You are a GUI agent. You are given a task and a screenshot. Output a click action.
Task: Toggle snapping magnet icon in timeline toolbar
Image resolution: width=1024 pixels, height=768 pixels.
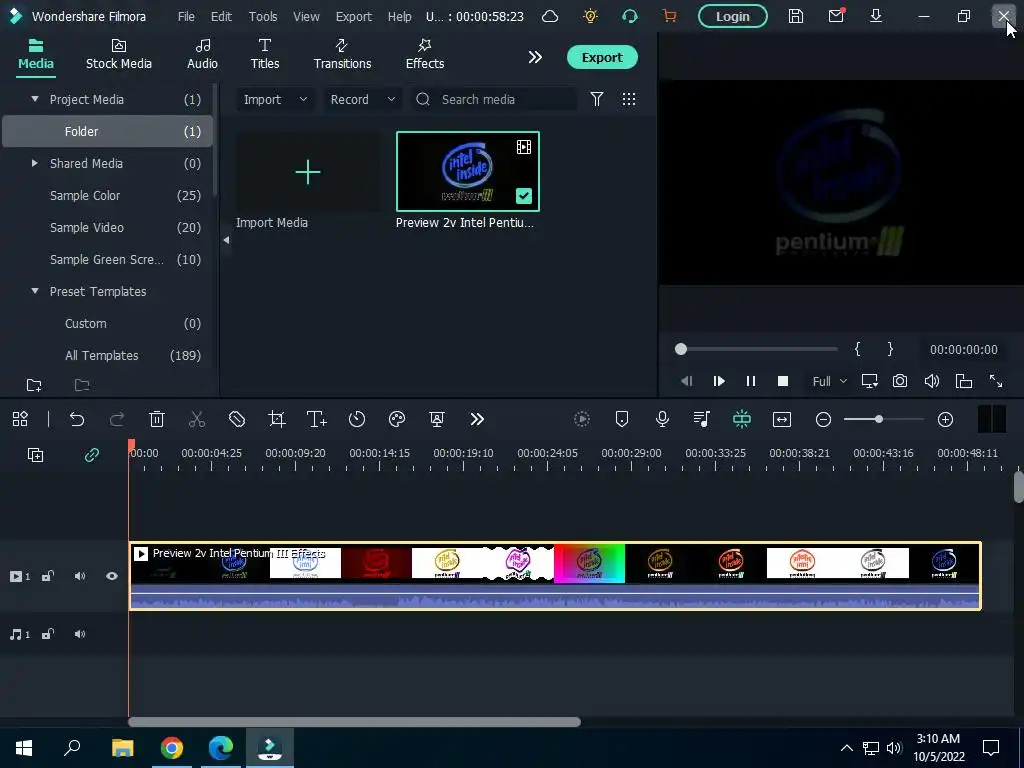pos(742,419)
